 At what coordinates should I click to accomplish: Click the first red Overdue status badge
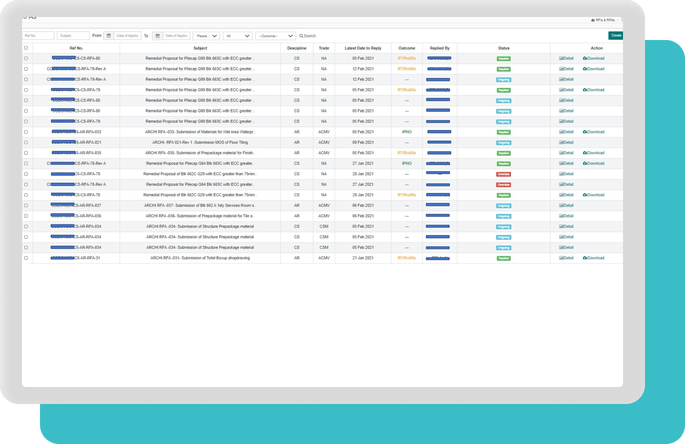(503, 174)
